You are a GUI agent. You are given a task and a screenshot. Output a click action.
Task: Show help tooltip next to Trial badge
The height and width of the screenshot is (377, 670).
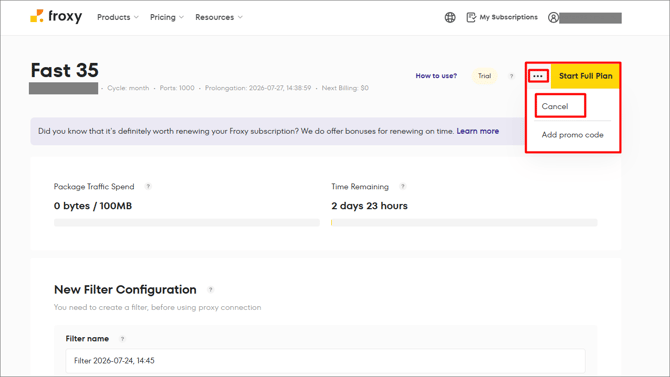point(511,76)
